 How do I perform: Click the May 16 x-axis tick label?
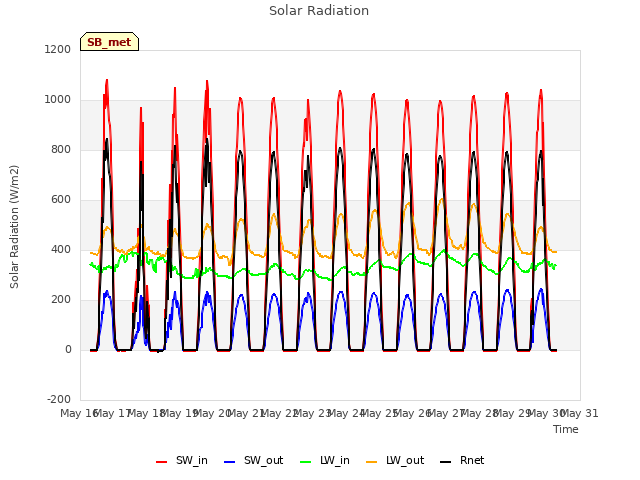click(x=78, y=413)
